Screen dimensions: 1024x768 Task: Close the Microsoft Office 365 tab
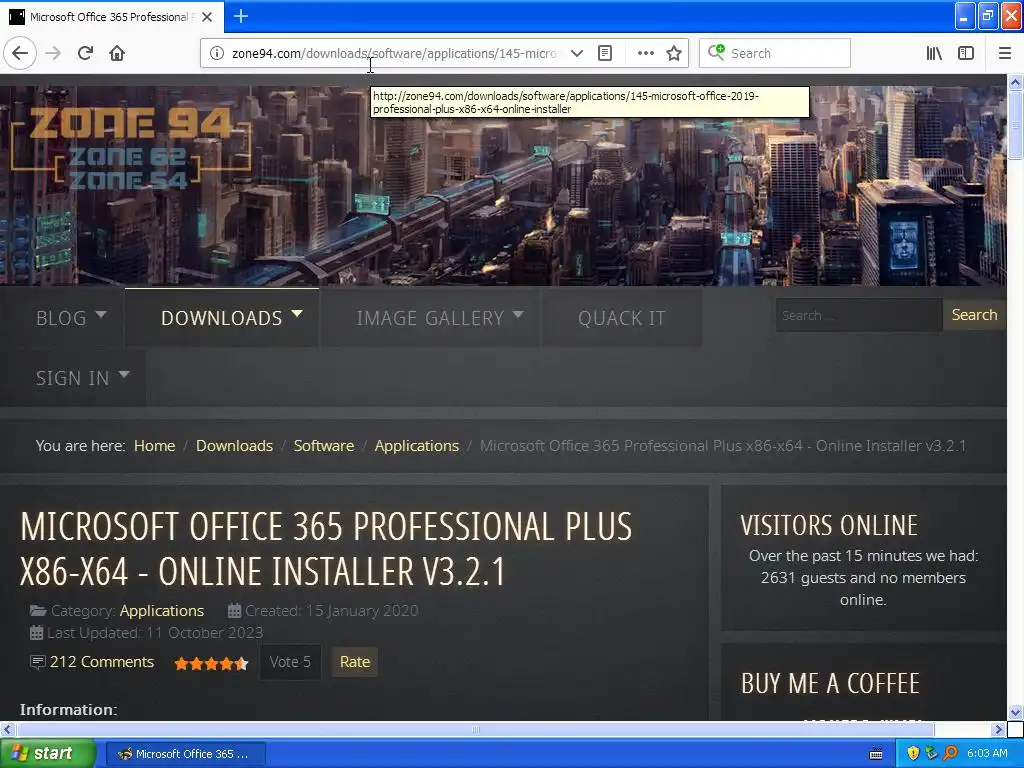(207, 17)
